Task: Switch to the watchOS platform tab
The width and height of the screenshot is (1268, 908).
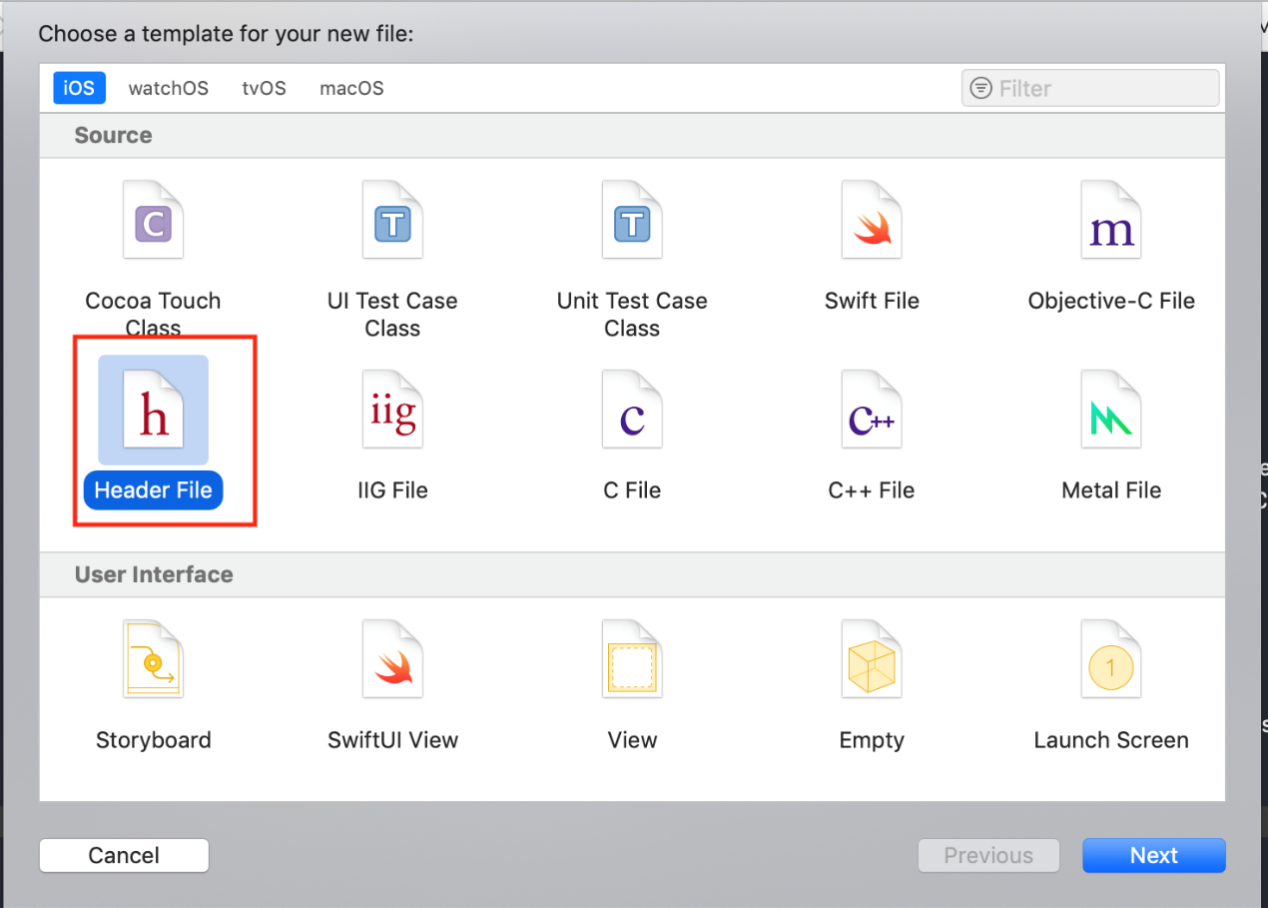Action: (168, 88)
